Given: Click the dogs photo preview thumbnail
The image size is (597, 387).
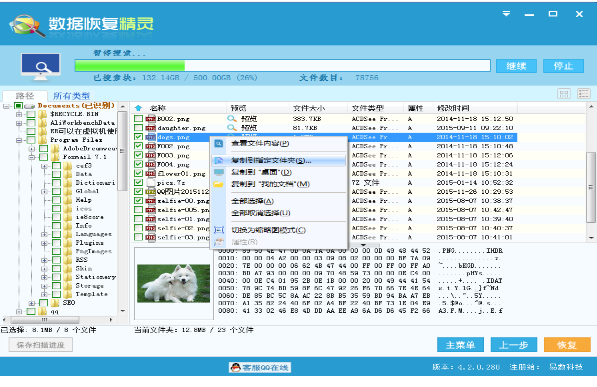Looking at the screenshot, I should click(173, 283).
